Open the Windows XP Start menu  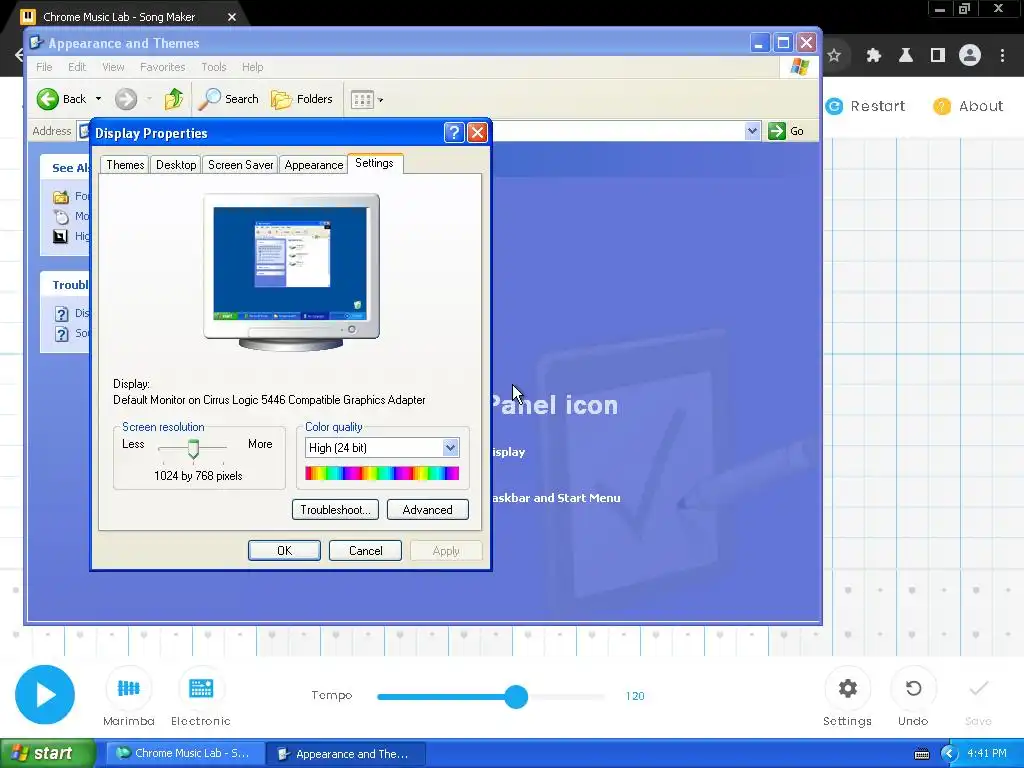pos(48,753)
